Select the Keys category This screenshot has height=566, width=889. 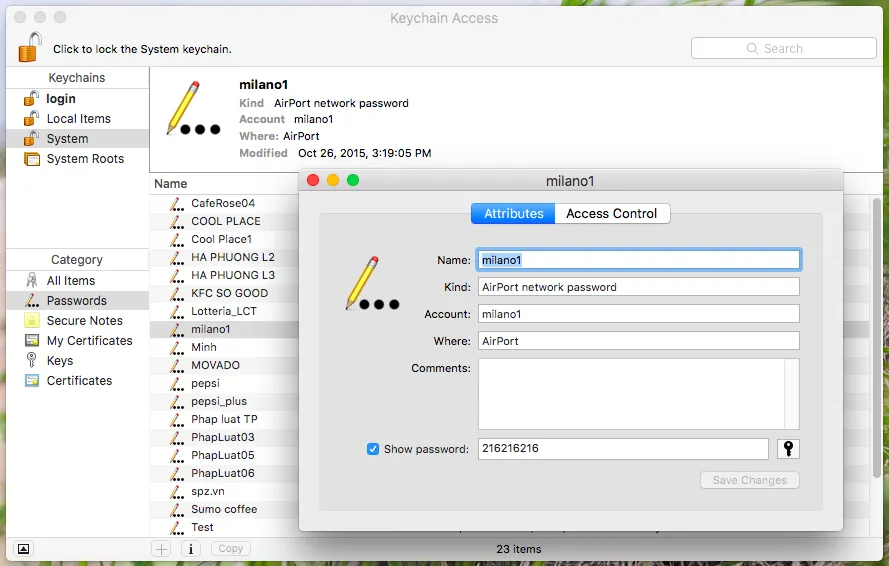(60, 361)
